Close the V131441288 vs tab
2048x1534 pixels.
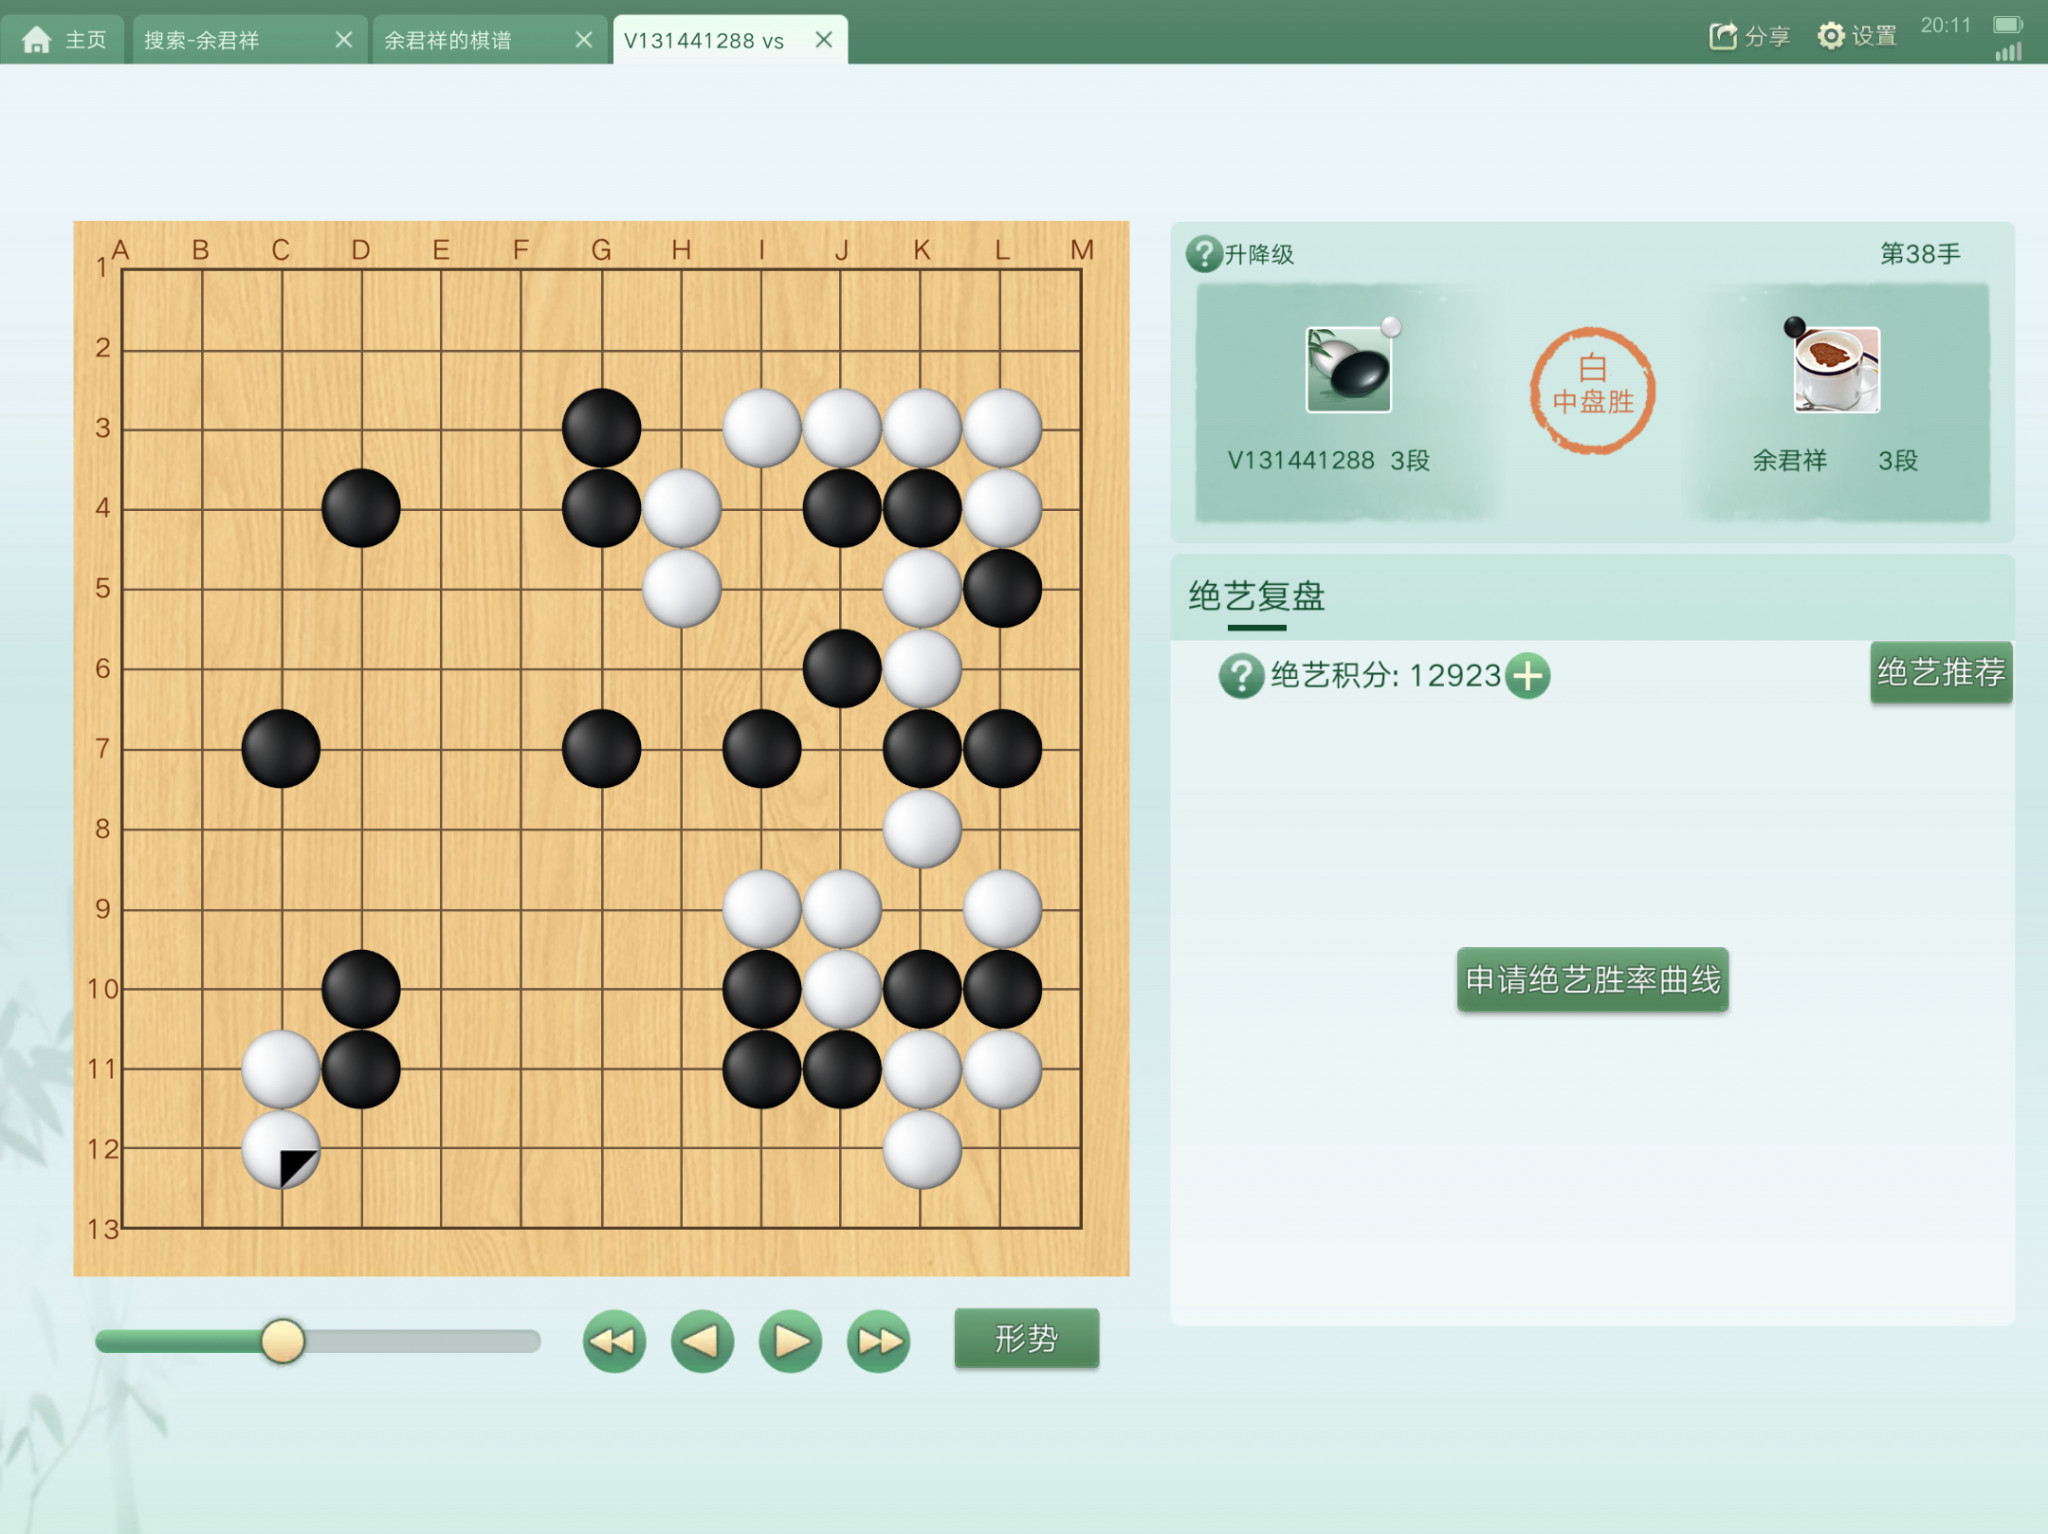click(824, 40)
